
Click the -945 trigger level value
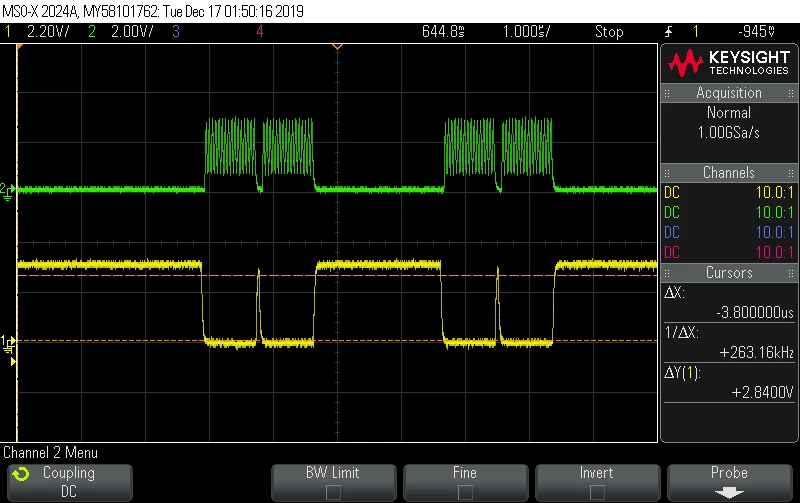[757, 32]
